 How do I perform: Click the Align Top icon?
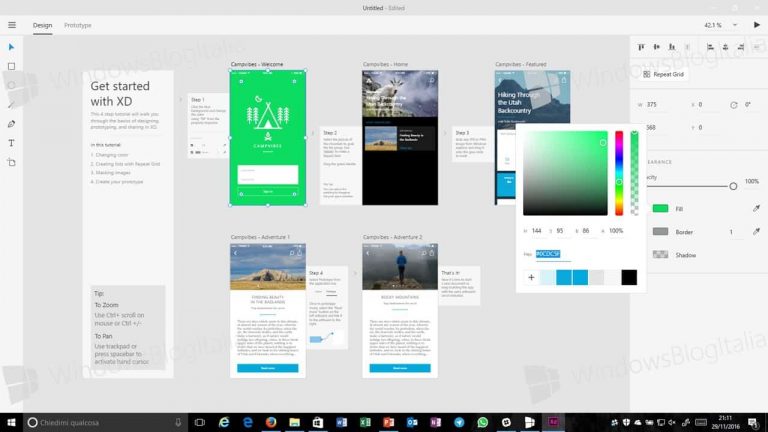pos(641,47)
